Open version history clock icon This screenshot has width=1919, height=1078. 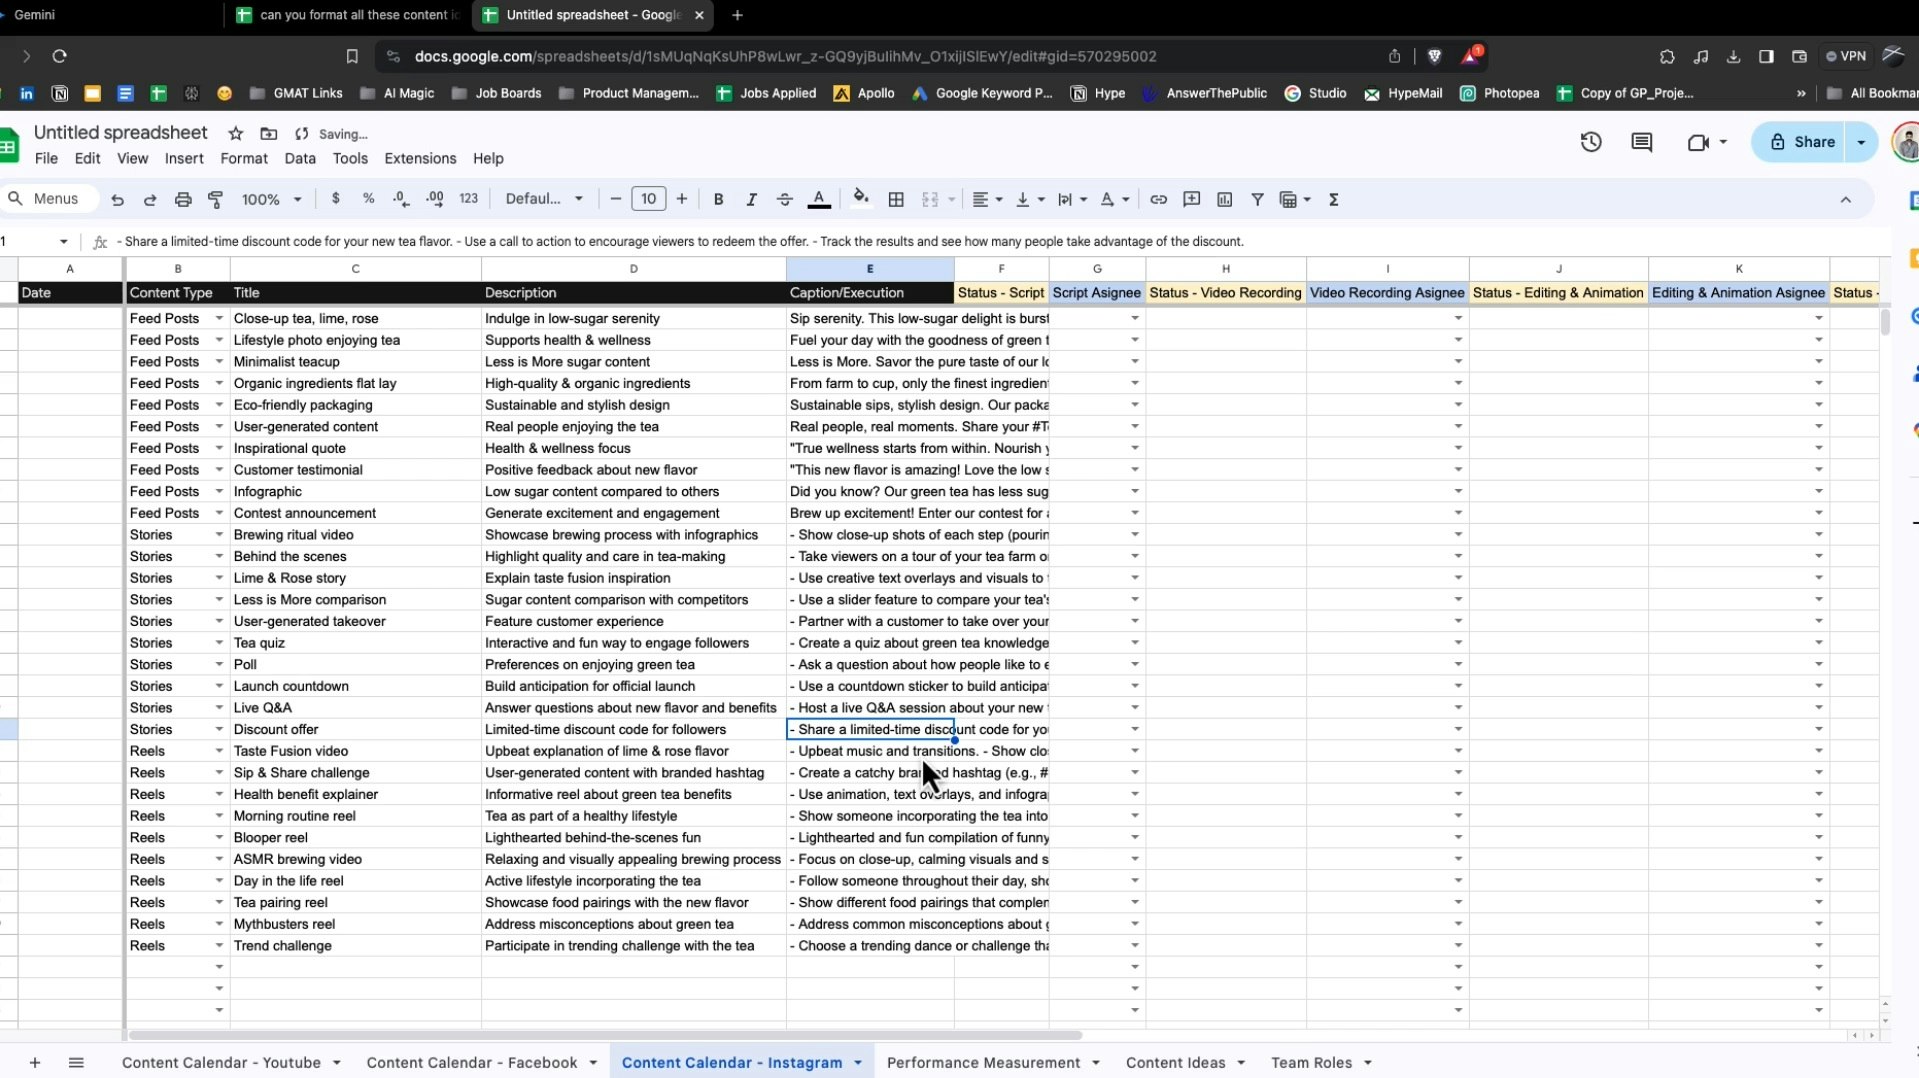[x=1590, y=142]
